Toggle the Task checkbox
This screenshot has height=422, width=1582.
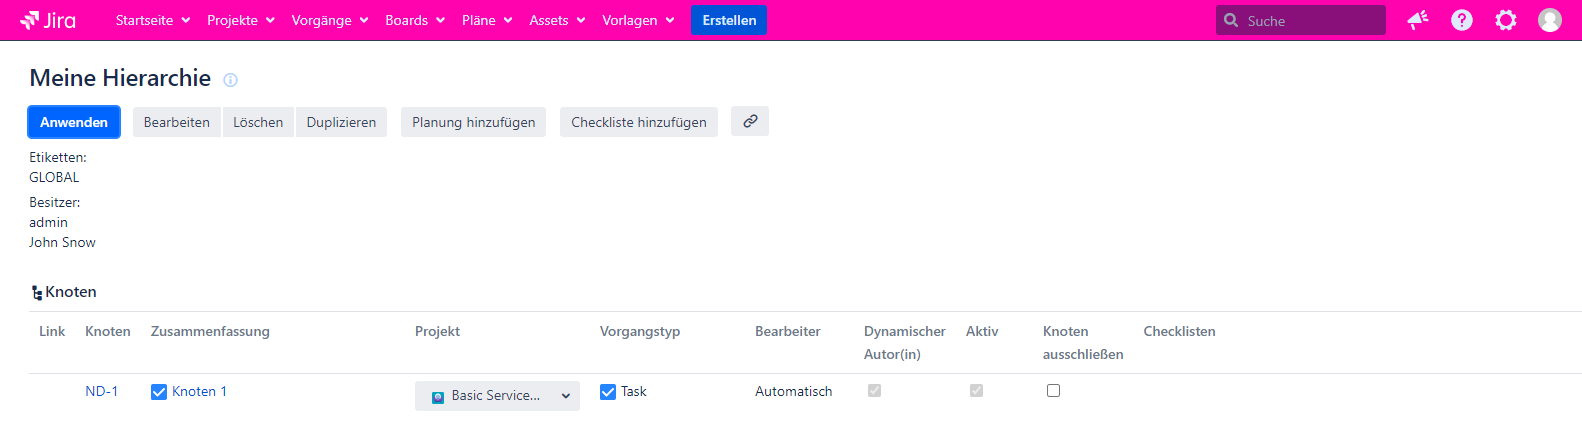[x=608, y=392]
